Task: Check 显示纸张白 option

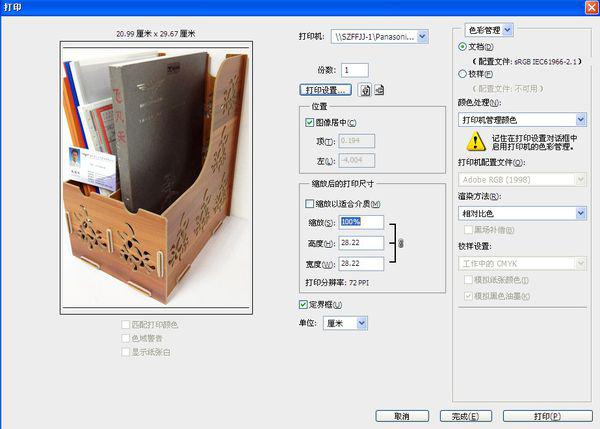Action: pyautogui.click(x=125, y=352)
